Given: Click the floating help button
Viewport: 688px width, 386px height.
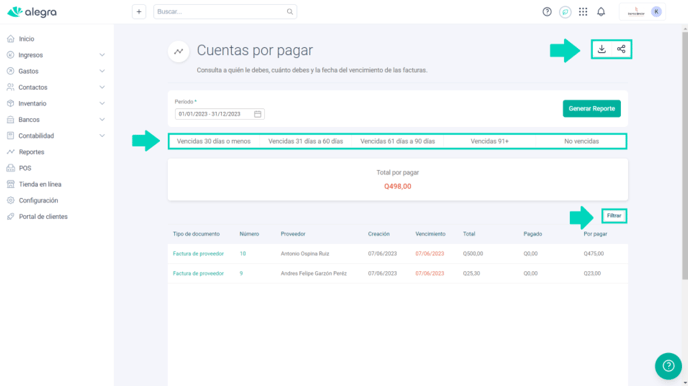Looking at the screenshot, I should point(668,366).
